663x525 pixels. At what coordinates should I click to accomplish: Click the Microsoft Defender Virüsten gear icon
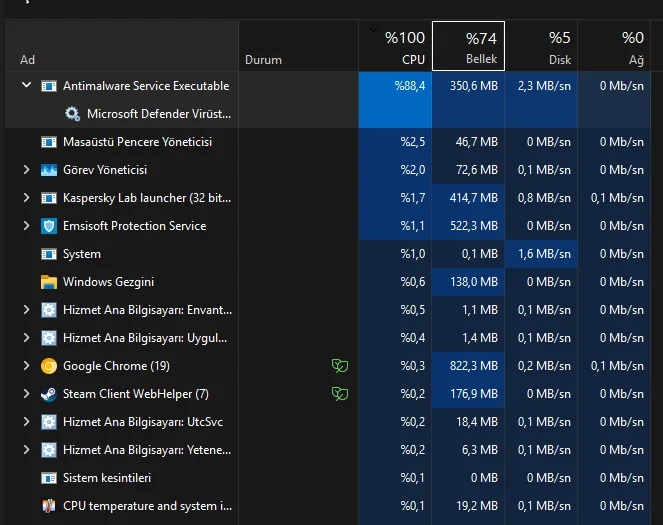(x=73, y=114)
